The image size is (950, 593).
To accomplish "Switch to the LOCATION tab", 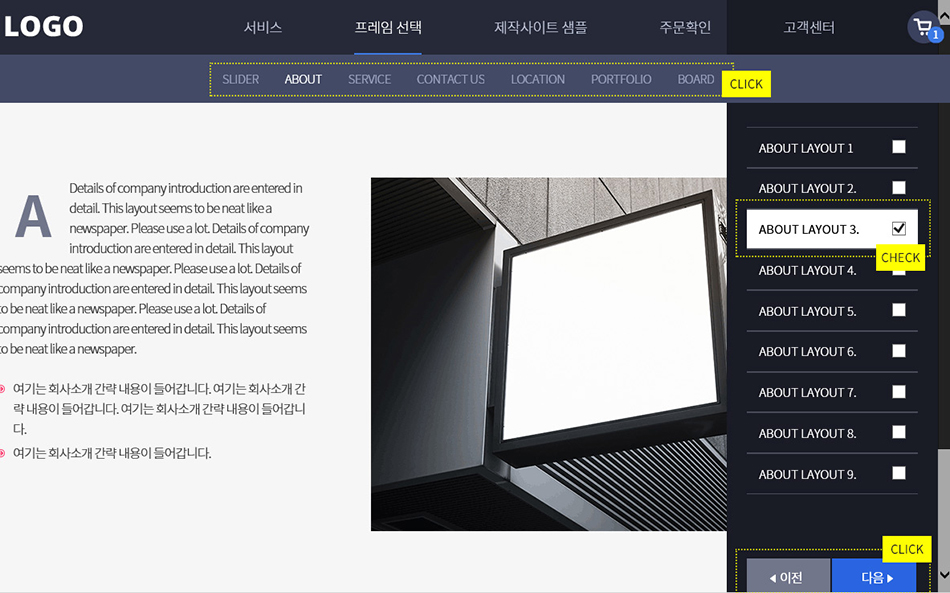I will click(538, 79).
